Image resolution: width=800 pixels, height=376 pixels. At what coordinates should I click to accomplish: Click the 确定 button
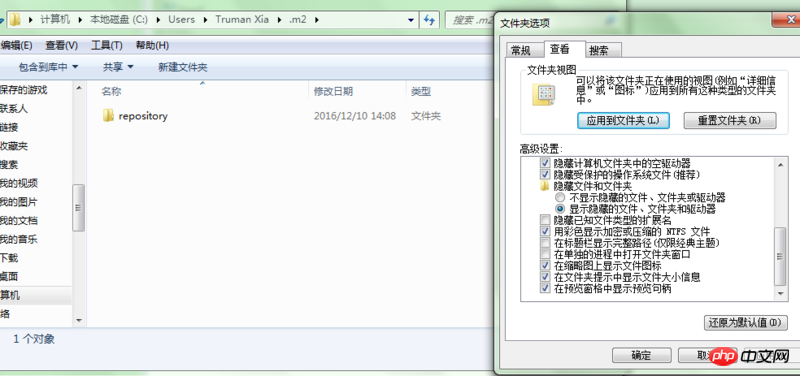(641, 356)
